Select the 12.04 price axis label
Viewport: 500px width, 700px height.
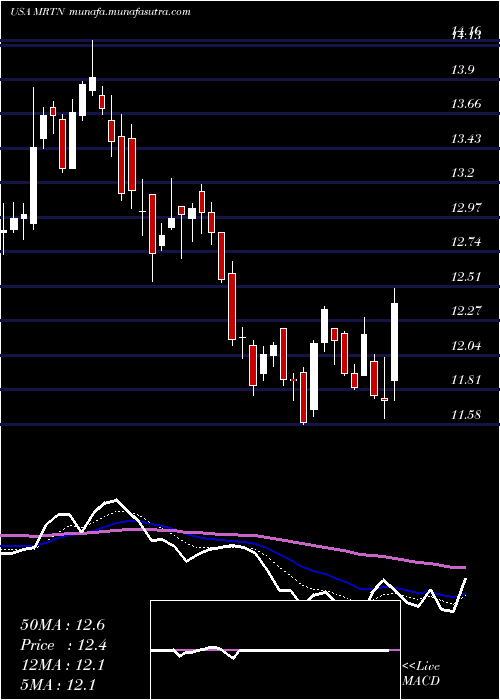(x=468, y=346)
